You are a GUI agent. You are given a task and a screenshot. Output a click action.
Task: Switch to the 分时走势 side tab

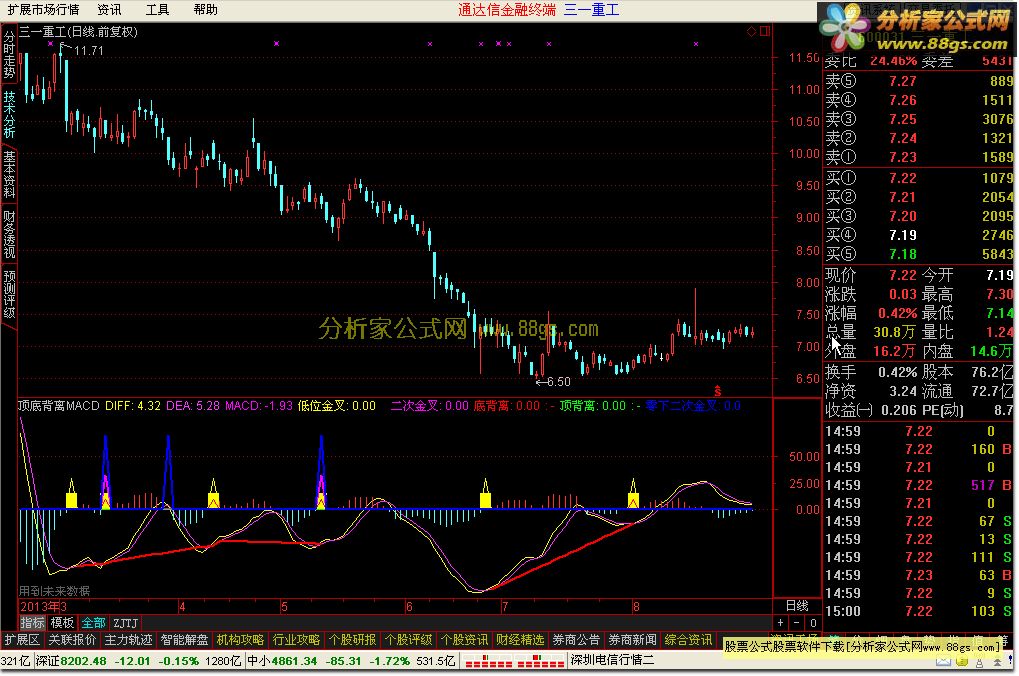9,55
